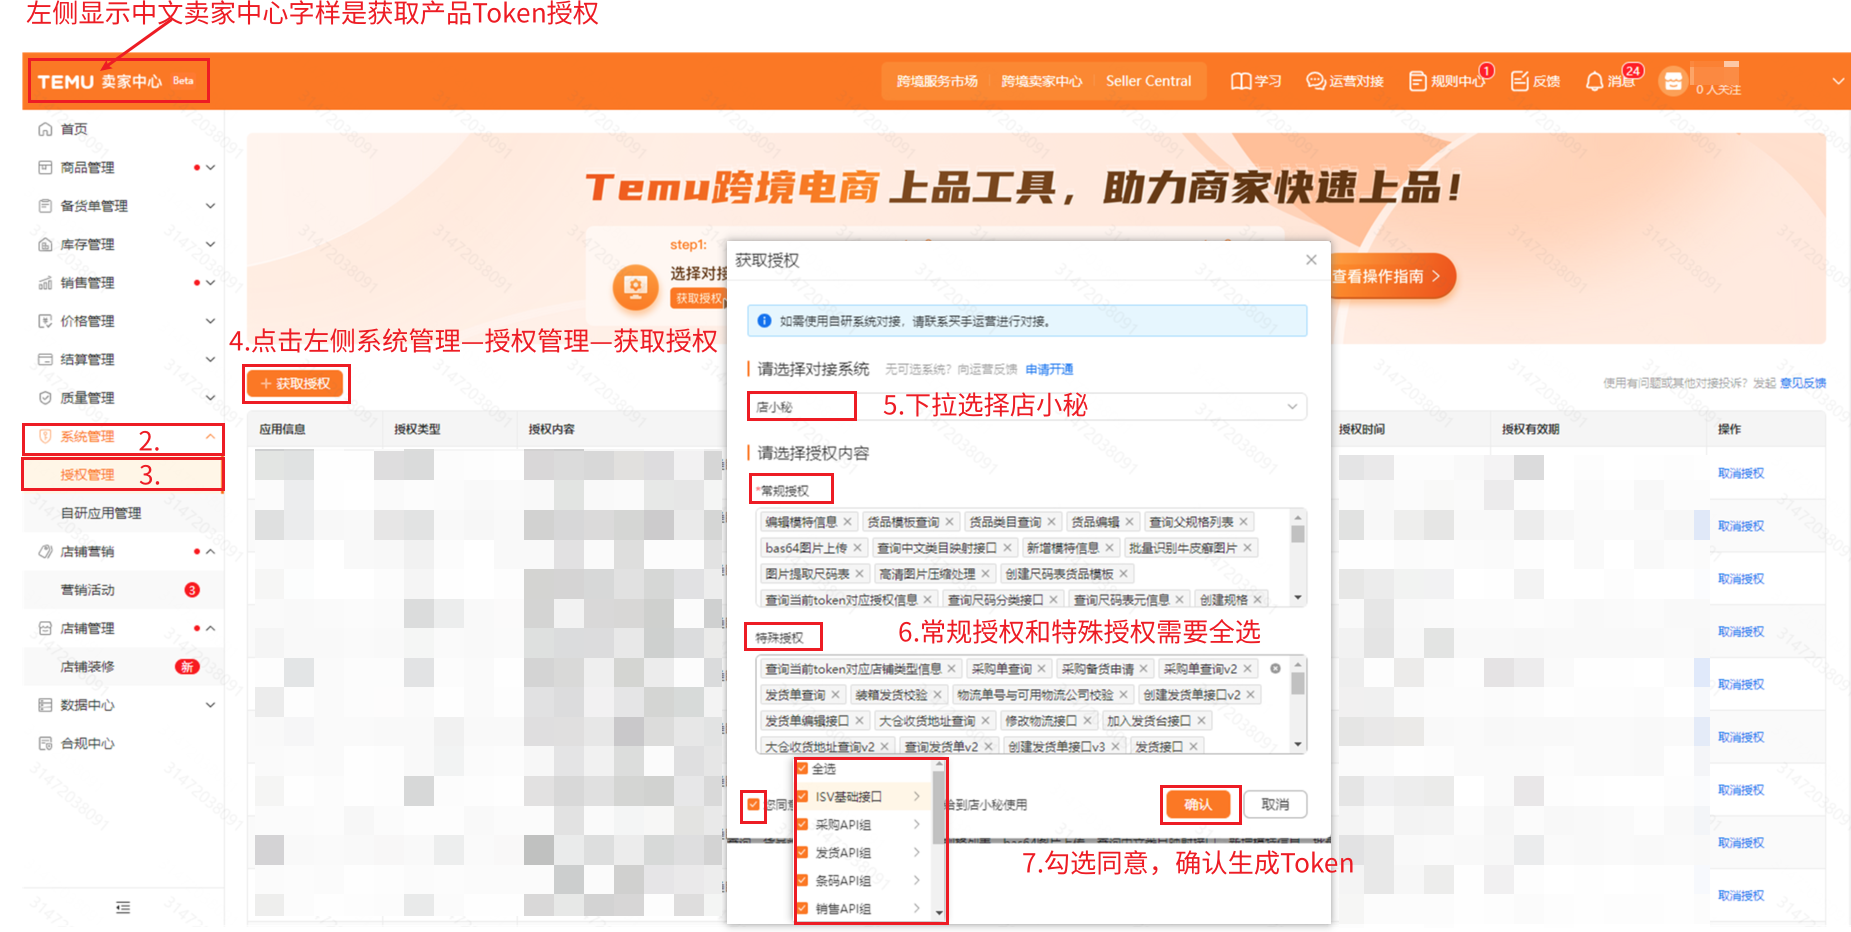Screen dimensions: 1851x932
Task: Expand the 质量管理 sidebar chevron
Action: 210,398
